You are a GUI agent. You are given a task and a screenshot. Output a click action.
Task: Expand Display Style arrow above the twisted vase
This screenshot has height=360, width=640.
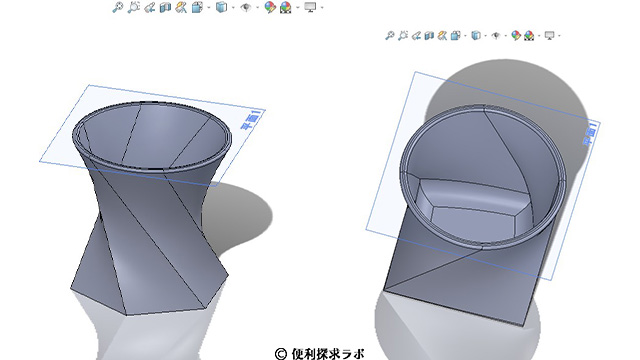tap(233, 7)
